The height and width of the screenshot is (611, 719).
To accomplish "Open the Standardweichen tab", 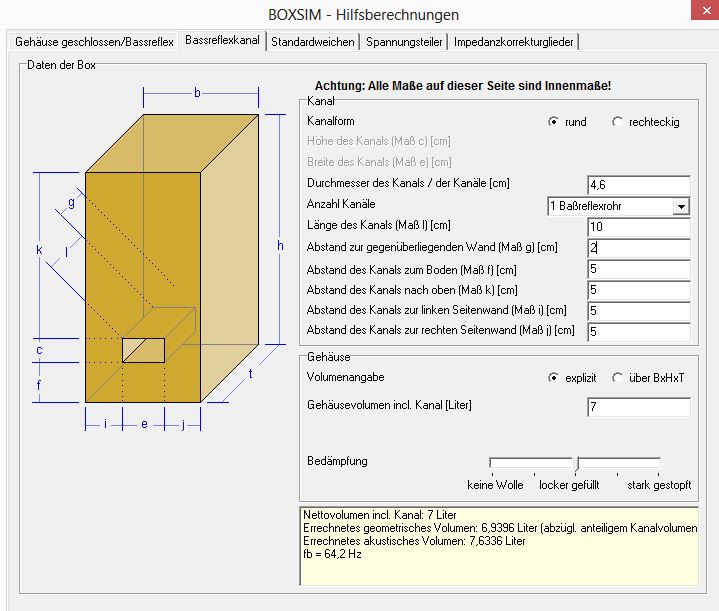I will click(313, 42).
